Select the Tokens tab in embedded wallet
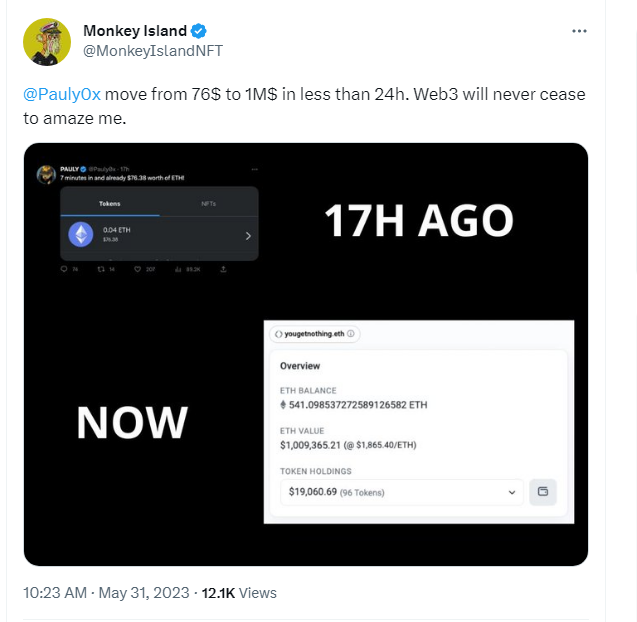637x622 pixels. [110, 204]
